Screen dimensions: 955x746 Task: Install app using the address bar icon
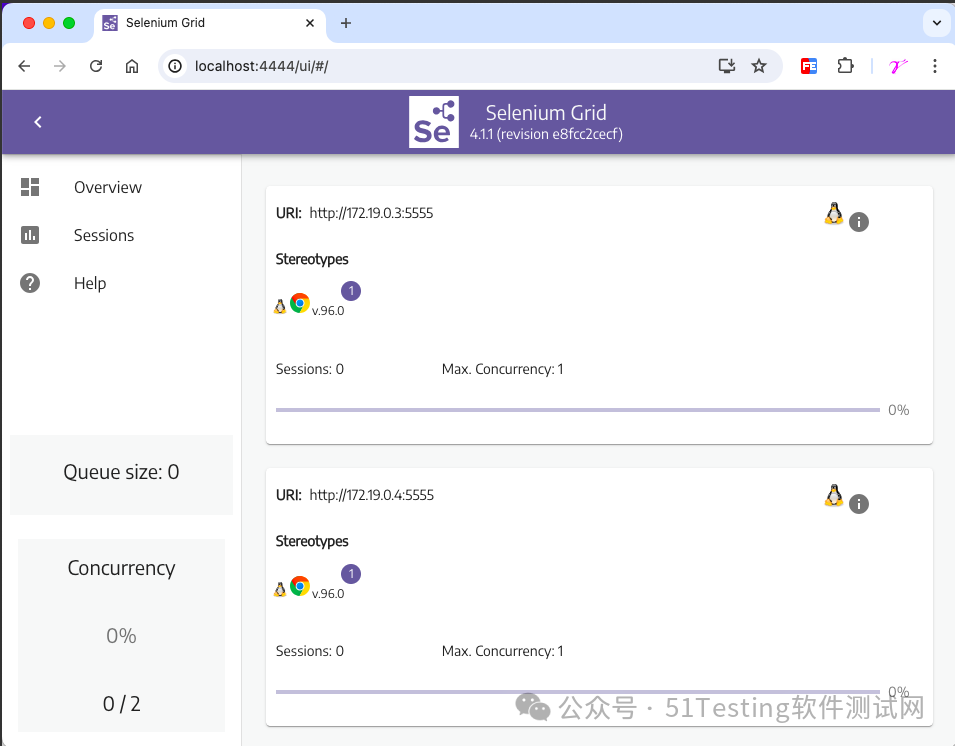click(x=727, y=66)
